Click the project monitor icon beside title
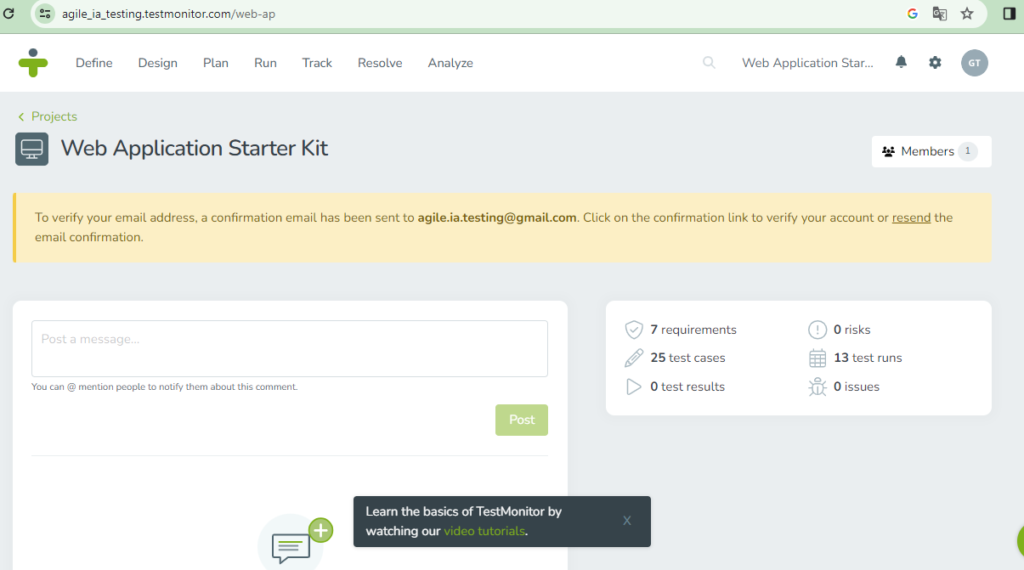This screenshot has height=570, width=1024. (31, 149)
